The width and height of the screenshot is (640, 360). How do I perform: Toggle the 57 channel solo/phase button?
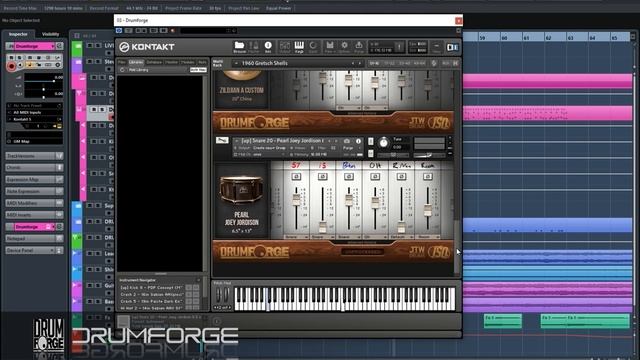click(x=296, y=177)
